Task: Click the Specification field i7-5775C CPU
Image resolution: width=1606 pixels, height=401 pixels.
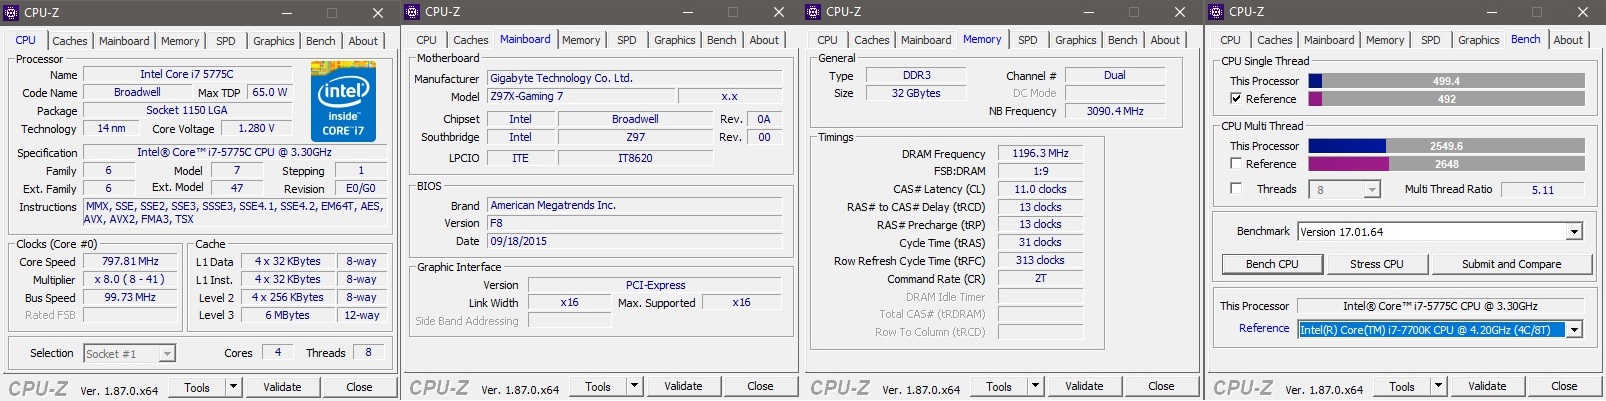Action: click(234, 152)
